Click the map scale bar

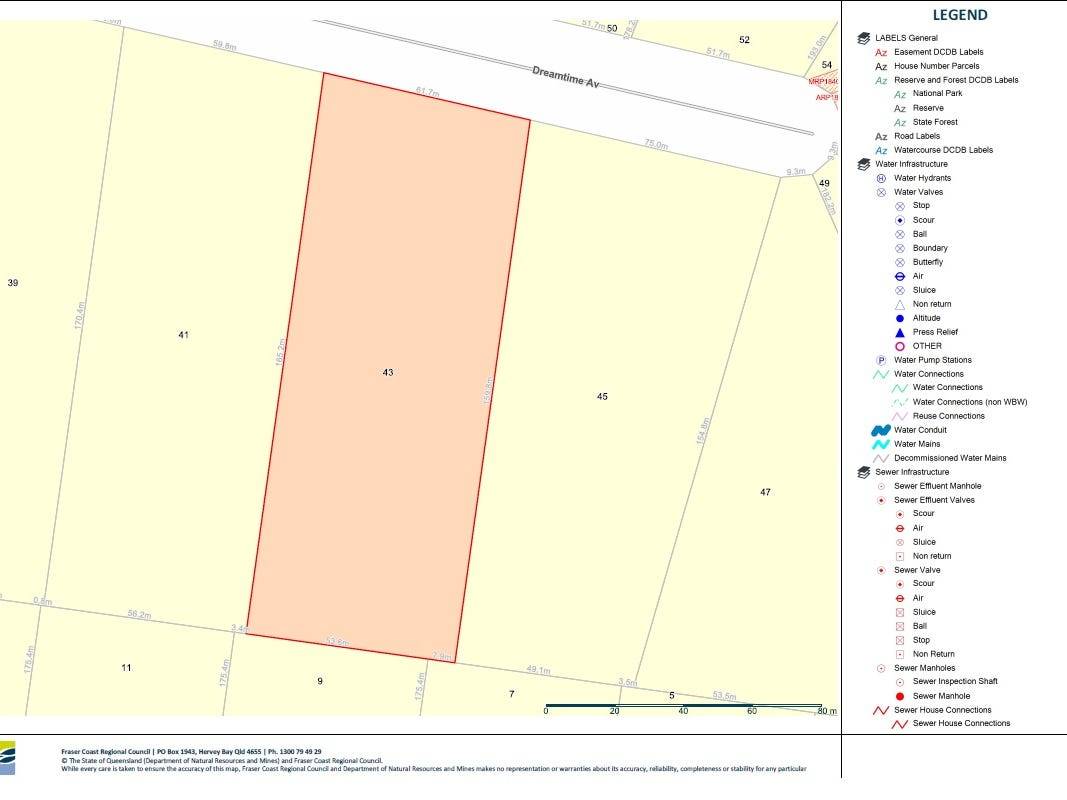point(683,705)
